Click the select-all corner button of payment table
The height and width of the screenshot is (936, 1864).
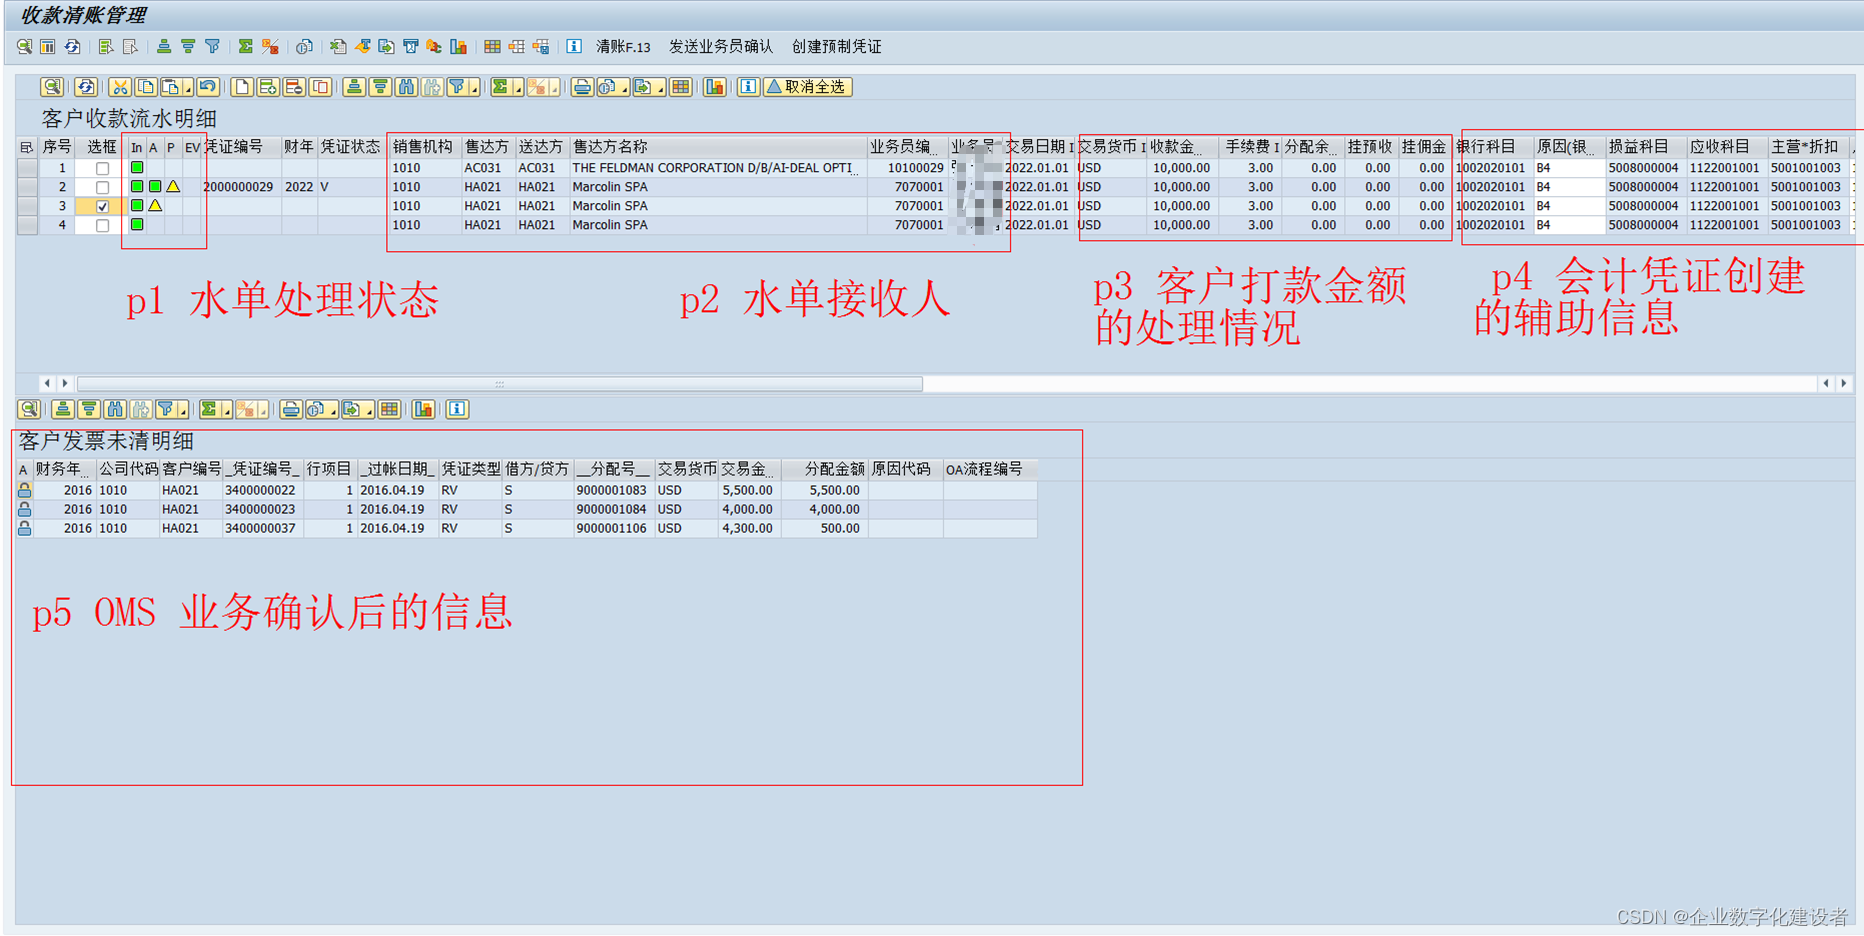27,147
